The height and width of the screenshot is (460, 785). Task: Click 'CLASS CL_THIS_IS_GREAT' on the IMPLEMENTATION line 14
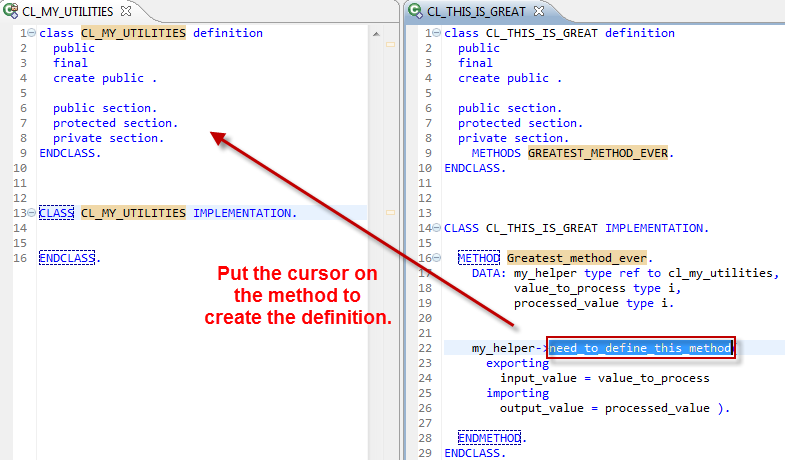(521, 228)
